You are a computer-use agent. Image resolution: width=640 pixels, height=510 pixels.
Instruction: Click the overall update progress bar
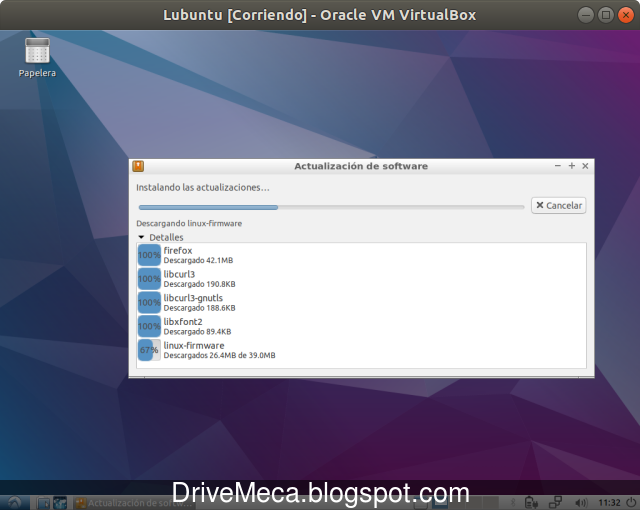coord(331,207)
